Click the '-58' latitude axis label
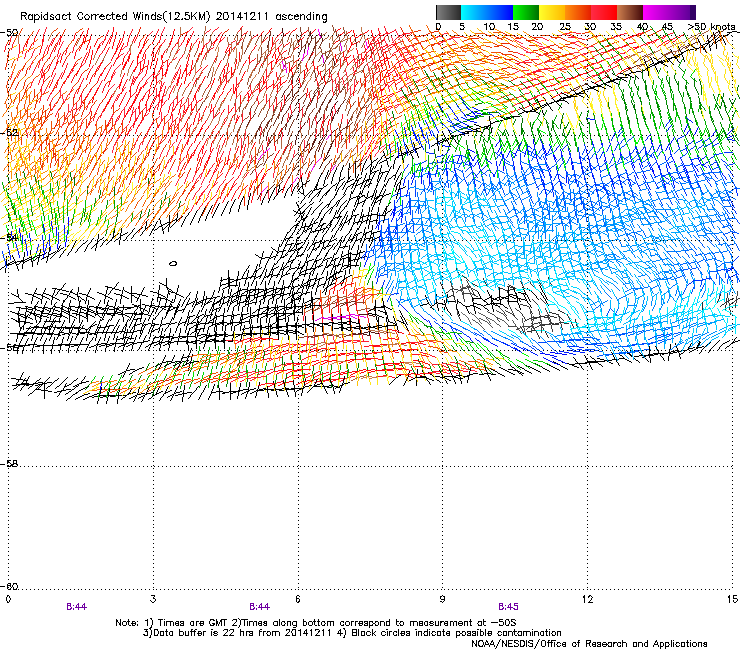 click(x=9, y=464)
